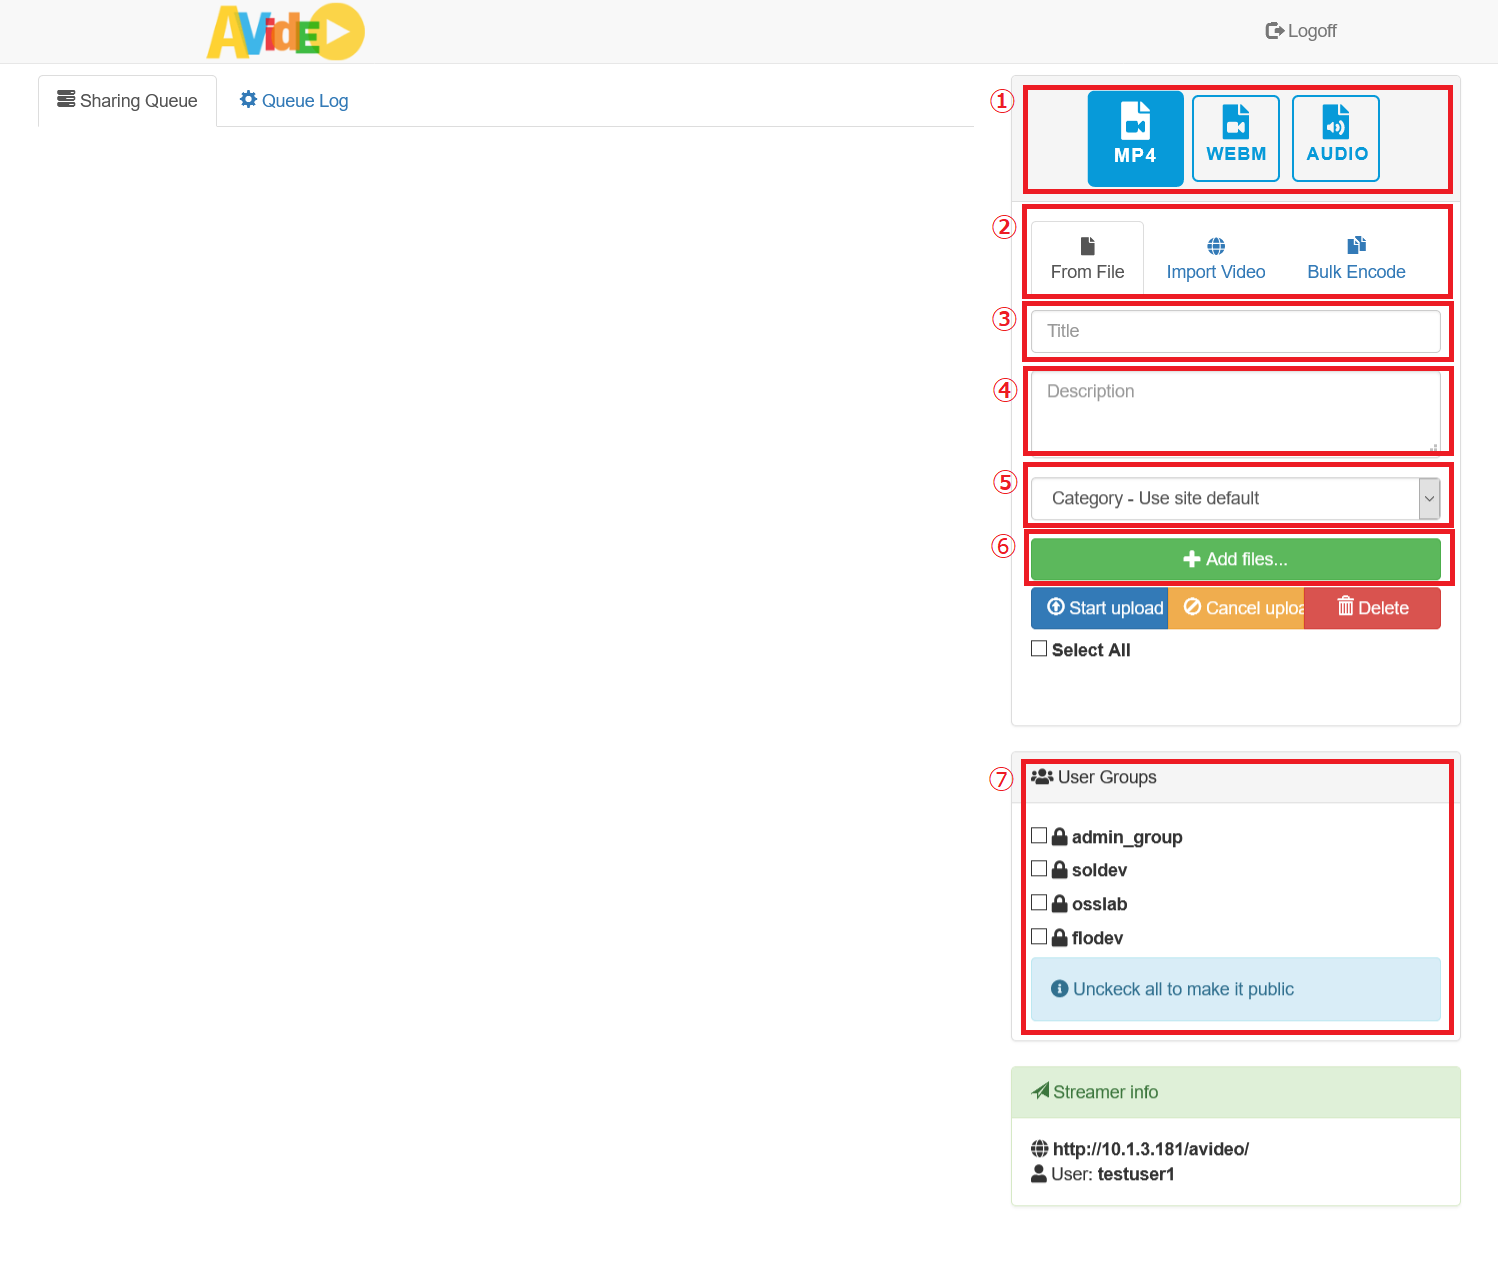Click the Streamer info paper plane icon
The height and width of the screenshot is (1269, 1498).
pyautogui.click(x=1040, y=1091)
